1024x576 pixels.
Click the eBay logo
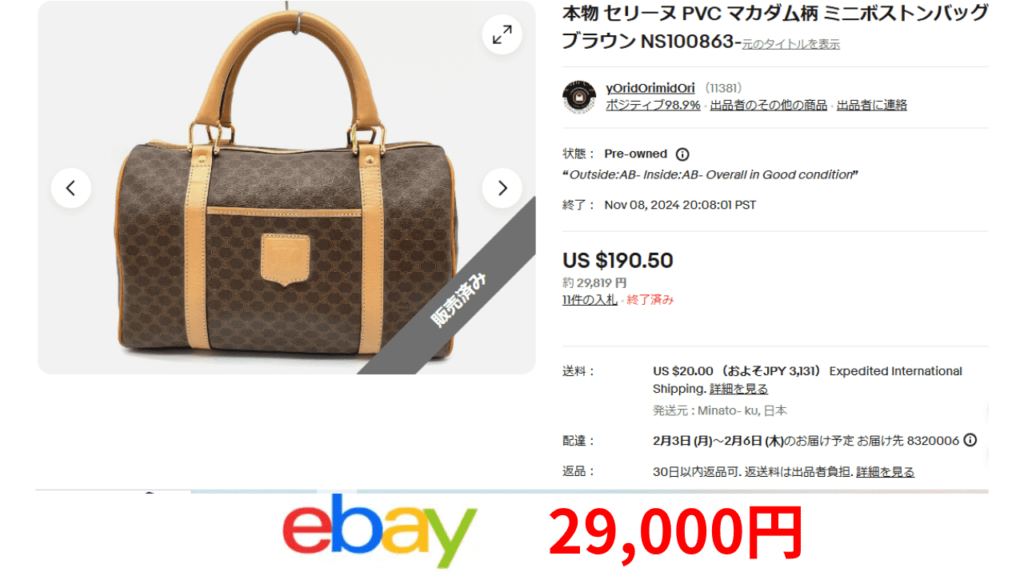[x=379, y=530]
